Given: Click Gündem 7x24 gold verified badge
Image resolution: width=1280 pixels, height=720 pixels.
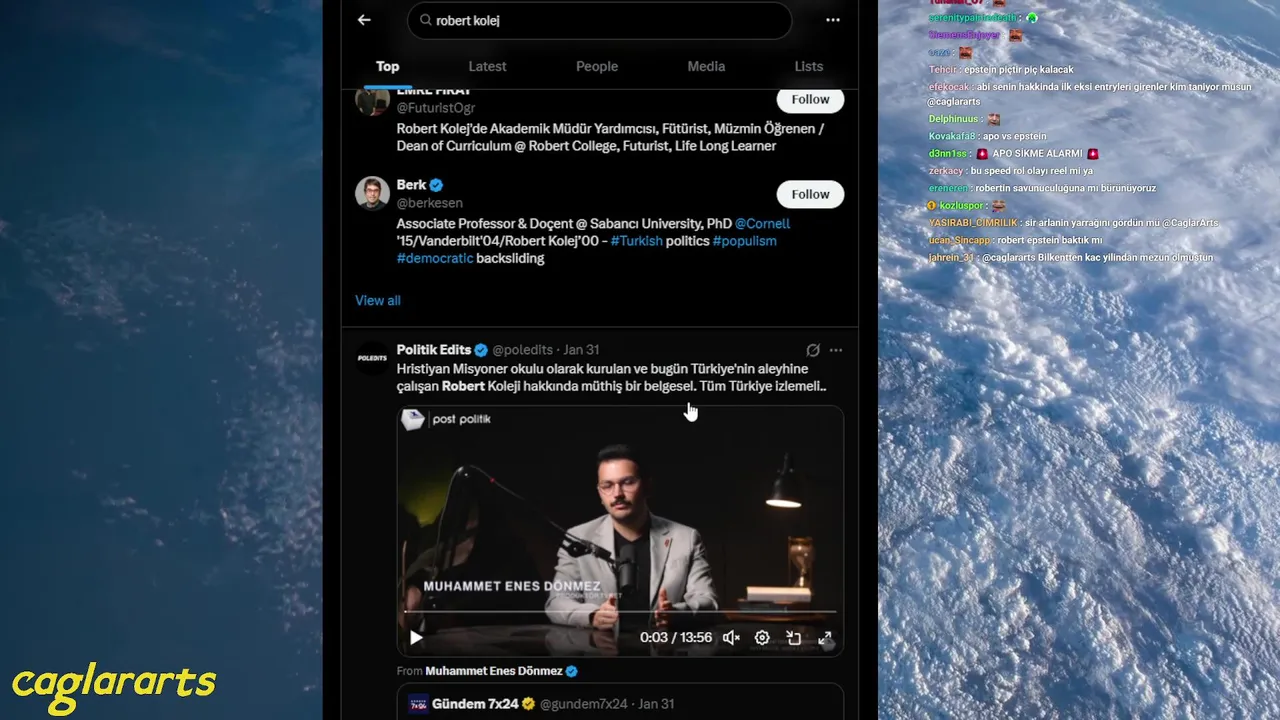Looking at the screenshot, I should (x=529, y=704).
